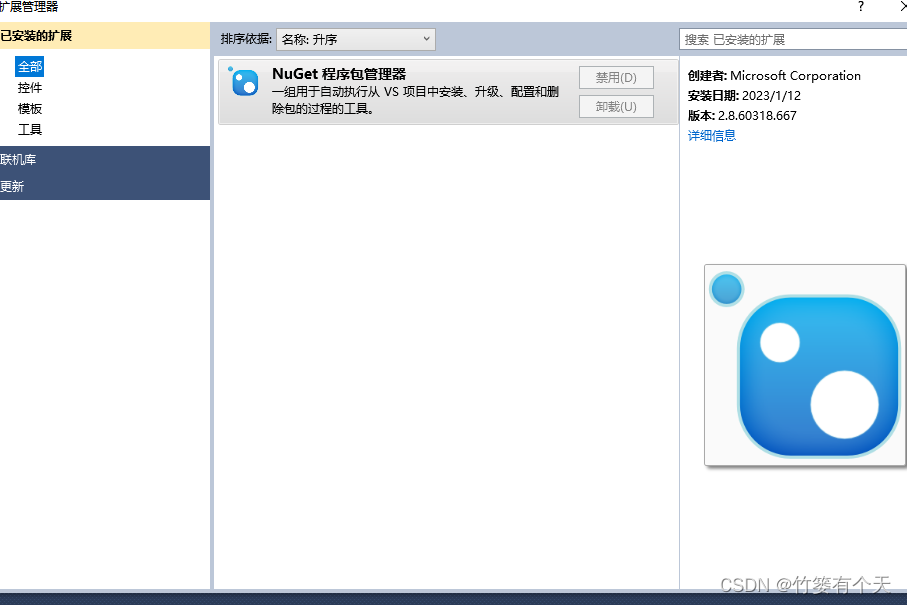Click the "禁用(D)" button
The height and width of the screenshot is (605, 907).
[x=616, y=78]
